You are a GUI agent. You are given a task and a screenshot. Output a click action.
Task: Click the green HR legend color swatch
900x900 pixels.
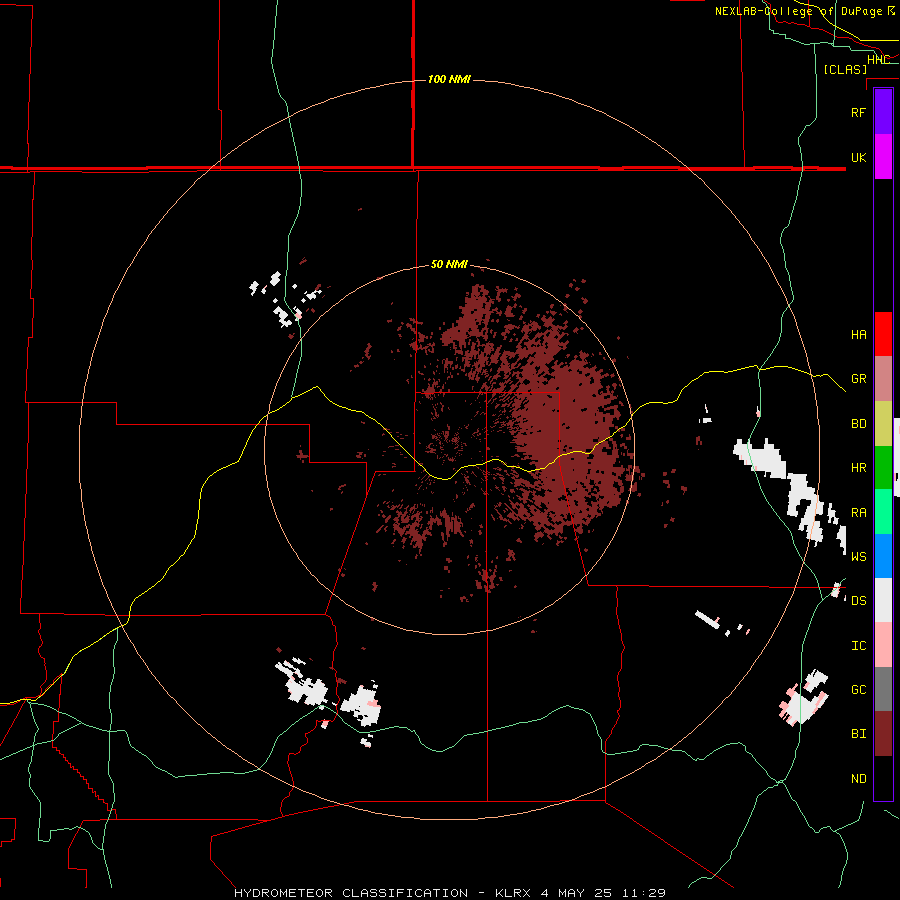883,468
